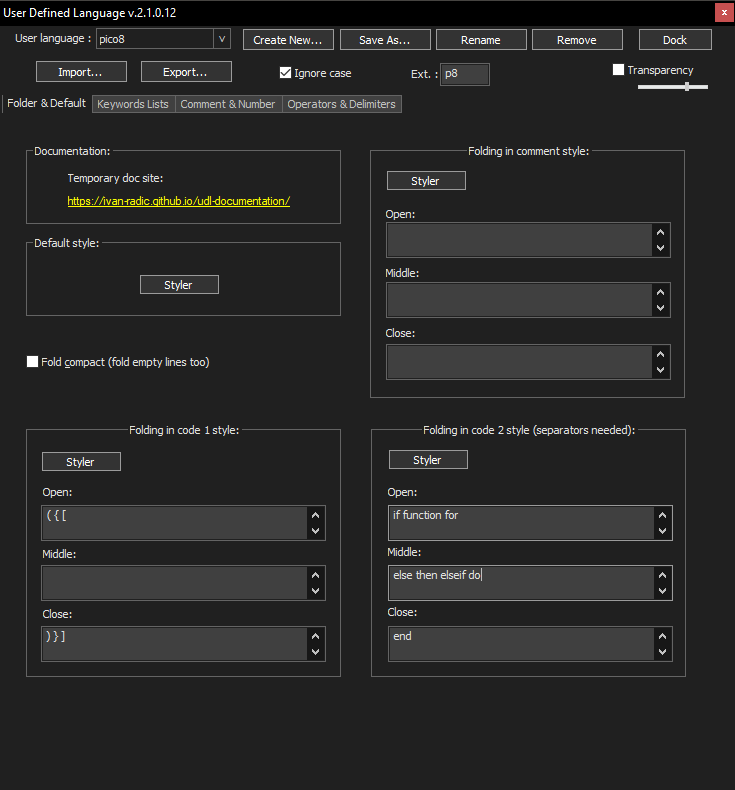Export the language definition
The height and width of the screenshot is (790, 735).
pyautogui.click(x=186, y=72)
